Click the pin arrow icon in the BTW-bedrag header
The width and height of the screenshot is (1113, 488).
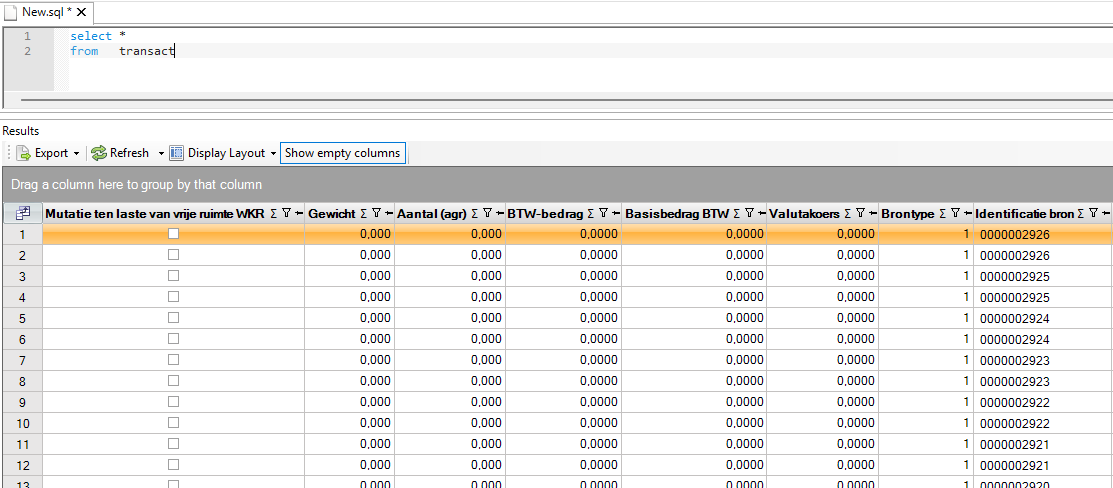click(x=615, y=212)
